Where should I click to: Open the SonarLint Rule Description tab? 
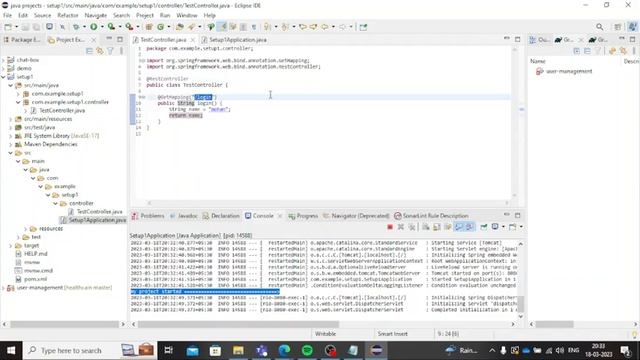(431, 216)
